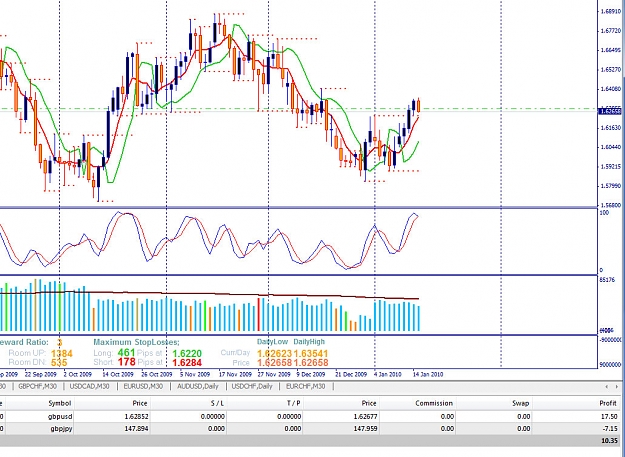The image size is (625, 457).
Task: Click the Room UP value 1384
Action: click(x=62, y=353)
